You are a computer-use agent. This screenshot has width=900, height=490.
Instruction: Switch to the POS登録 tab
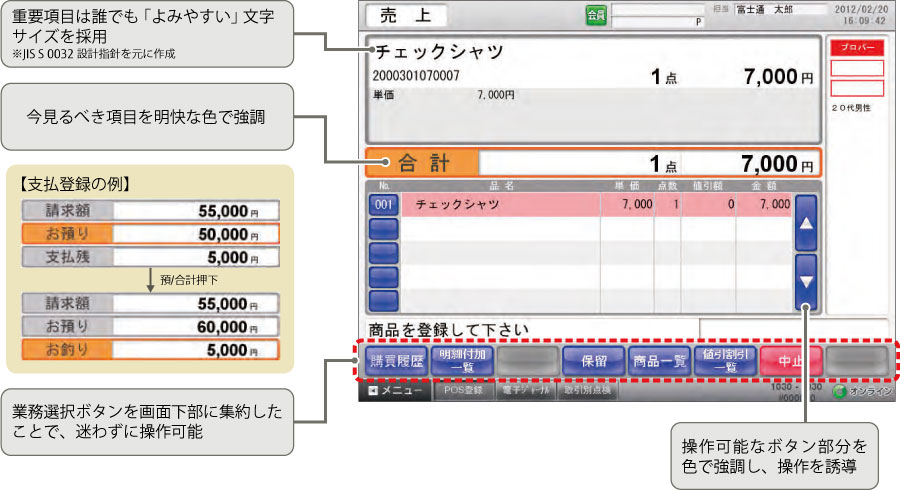coord(463,391)
